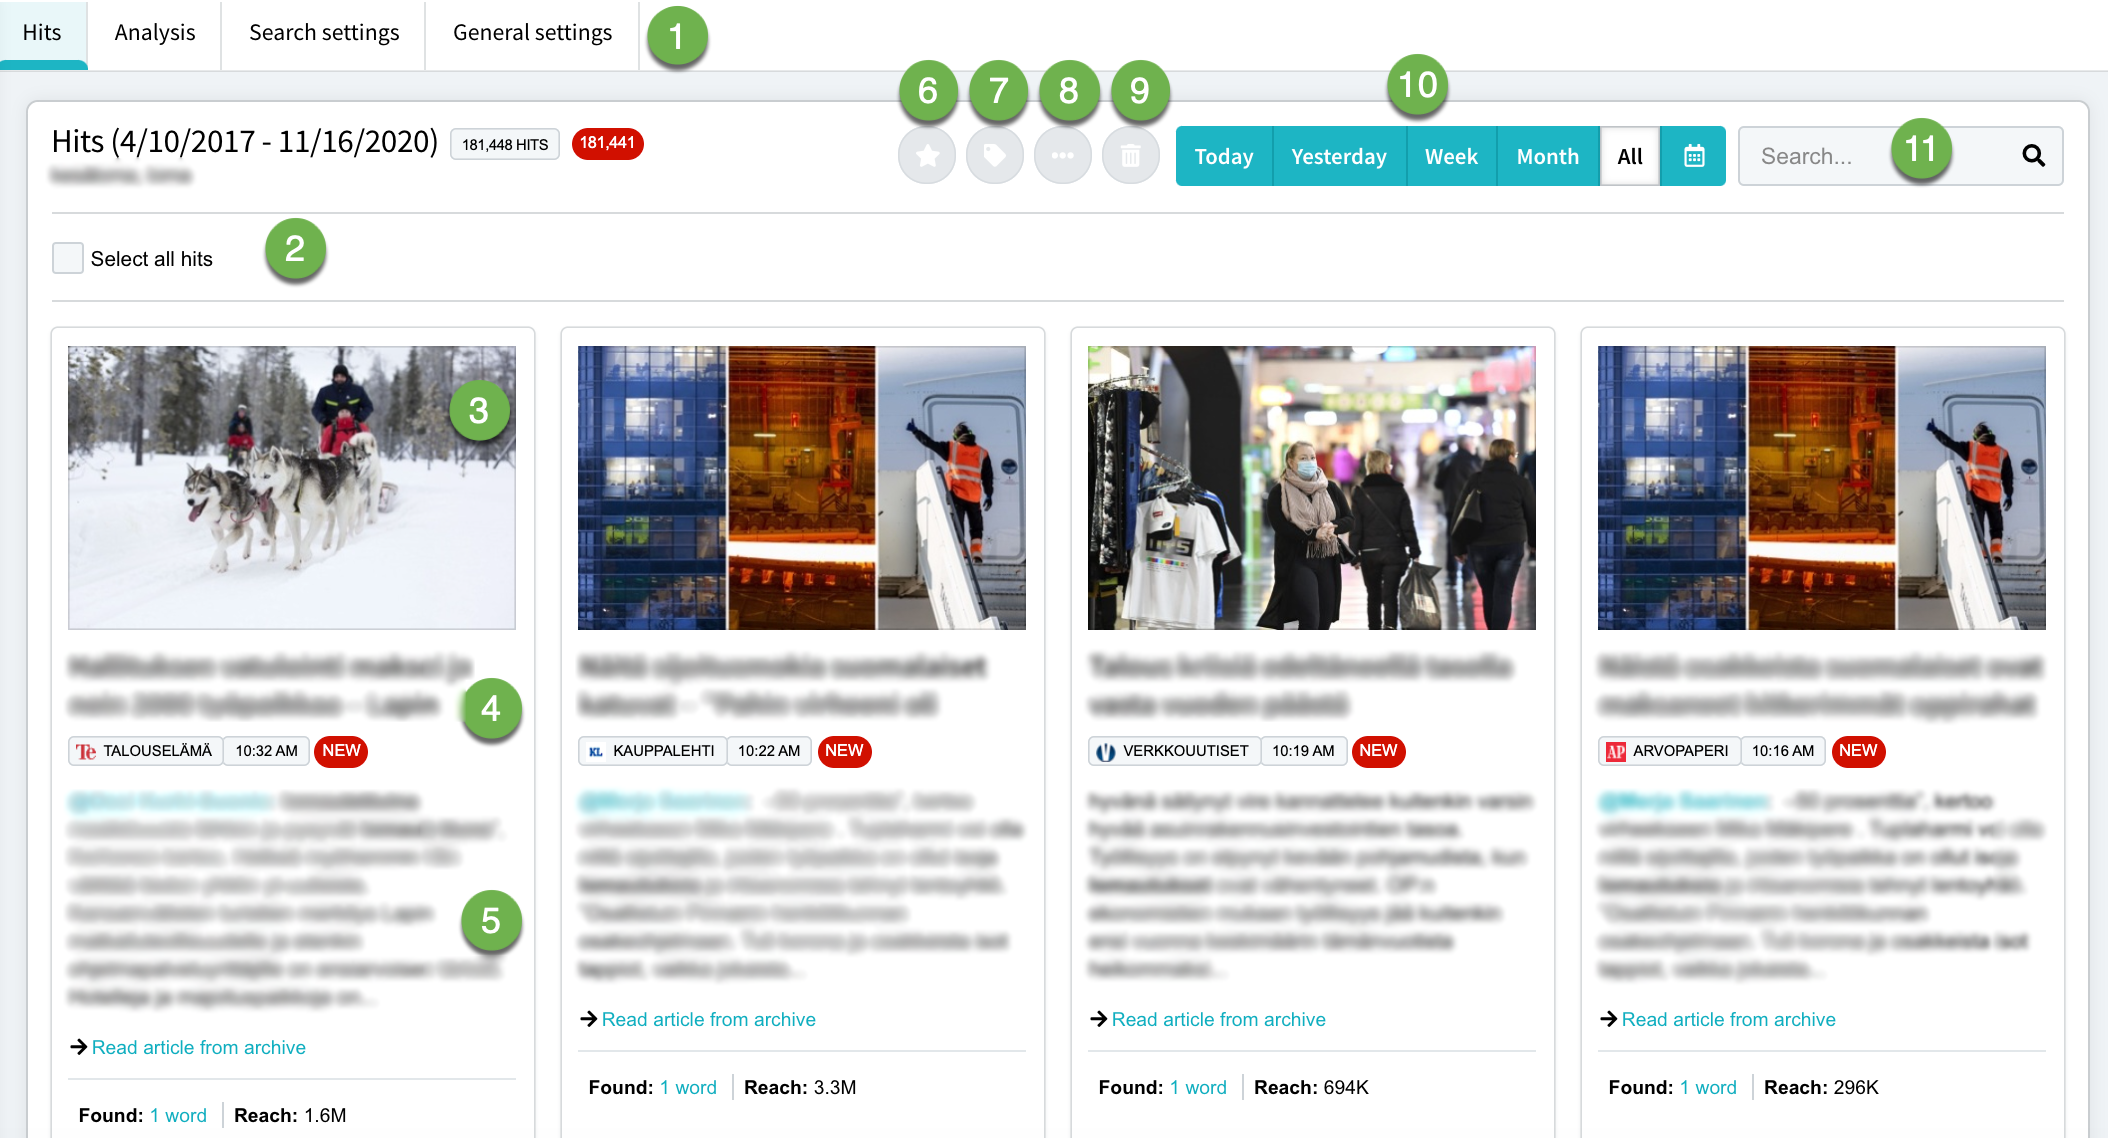2108x1138 pixels.
Task: Open the calendar date picker
Action: coord(1693,156)
